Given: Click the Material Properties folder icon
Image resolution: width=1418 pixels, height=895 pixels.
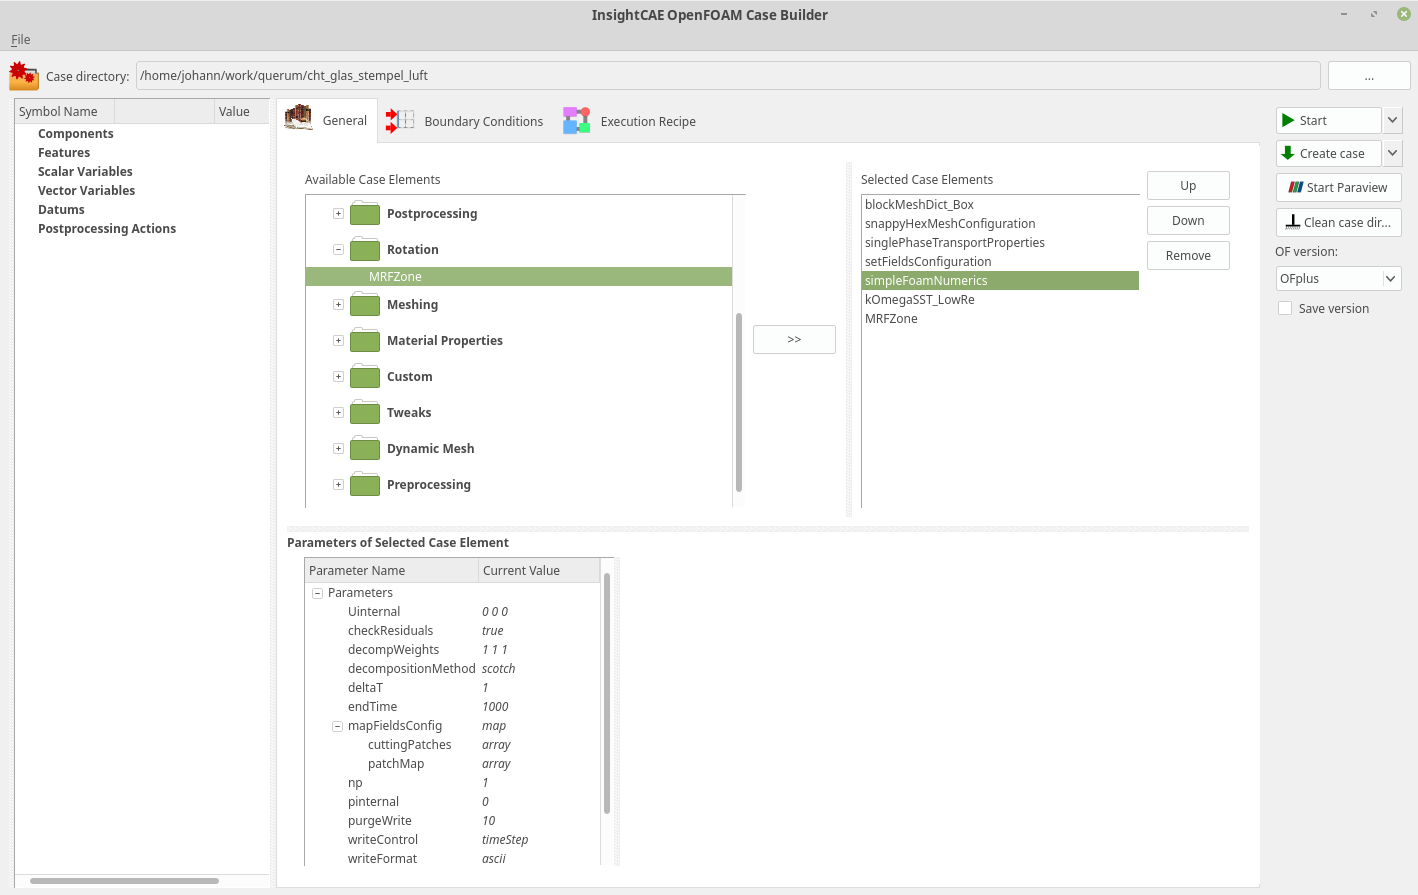Looking at the screenshot, I should click(x=365, y=340).
